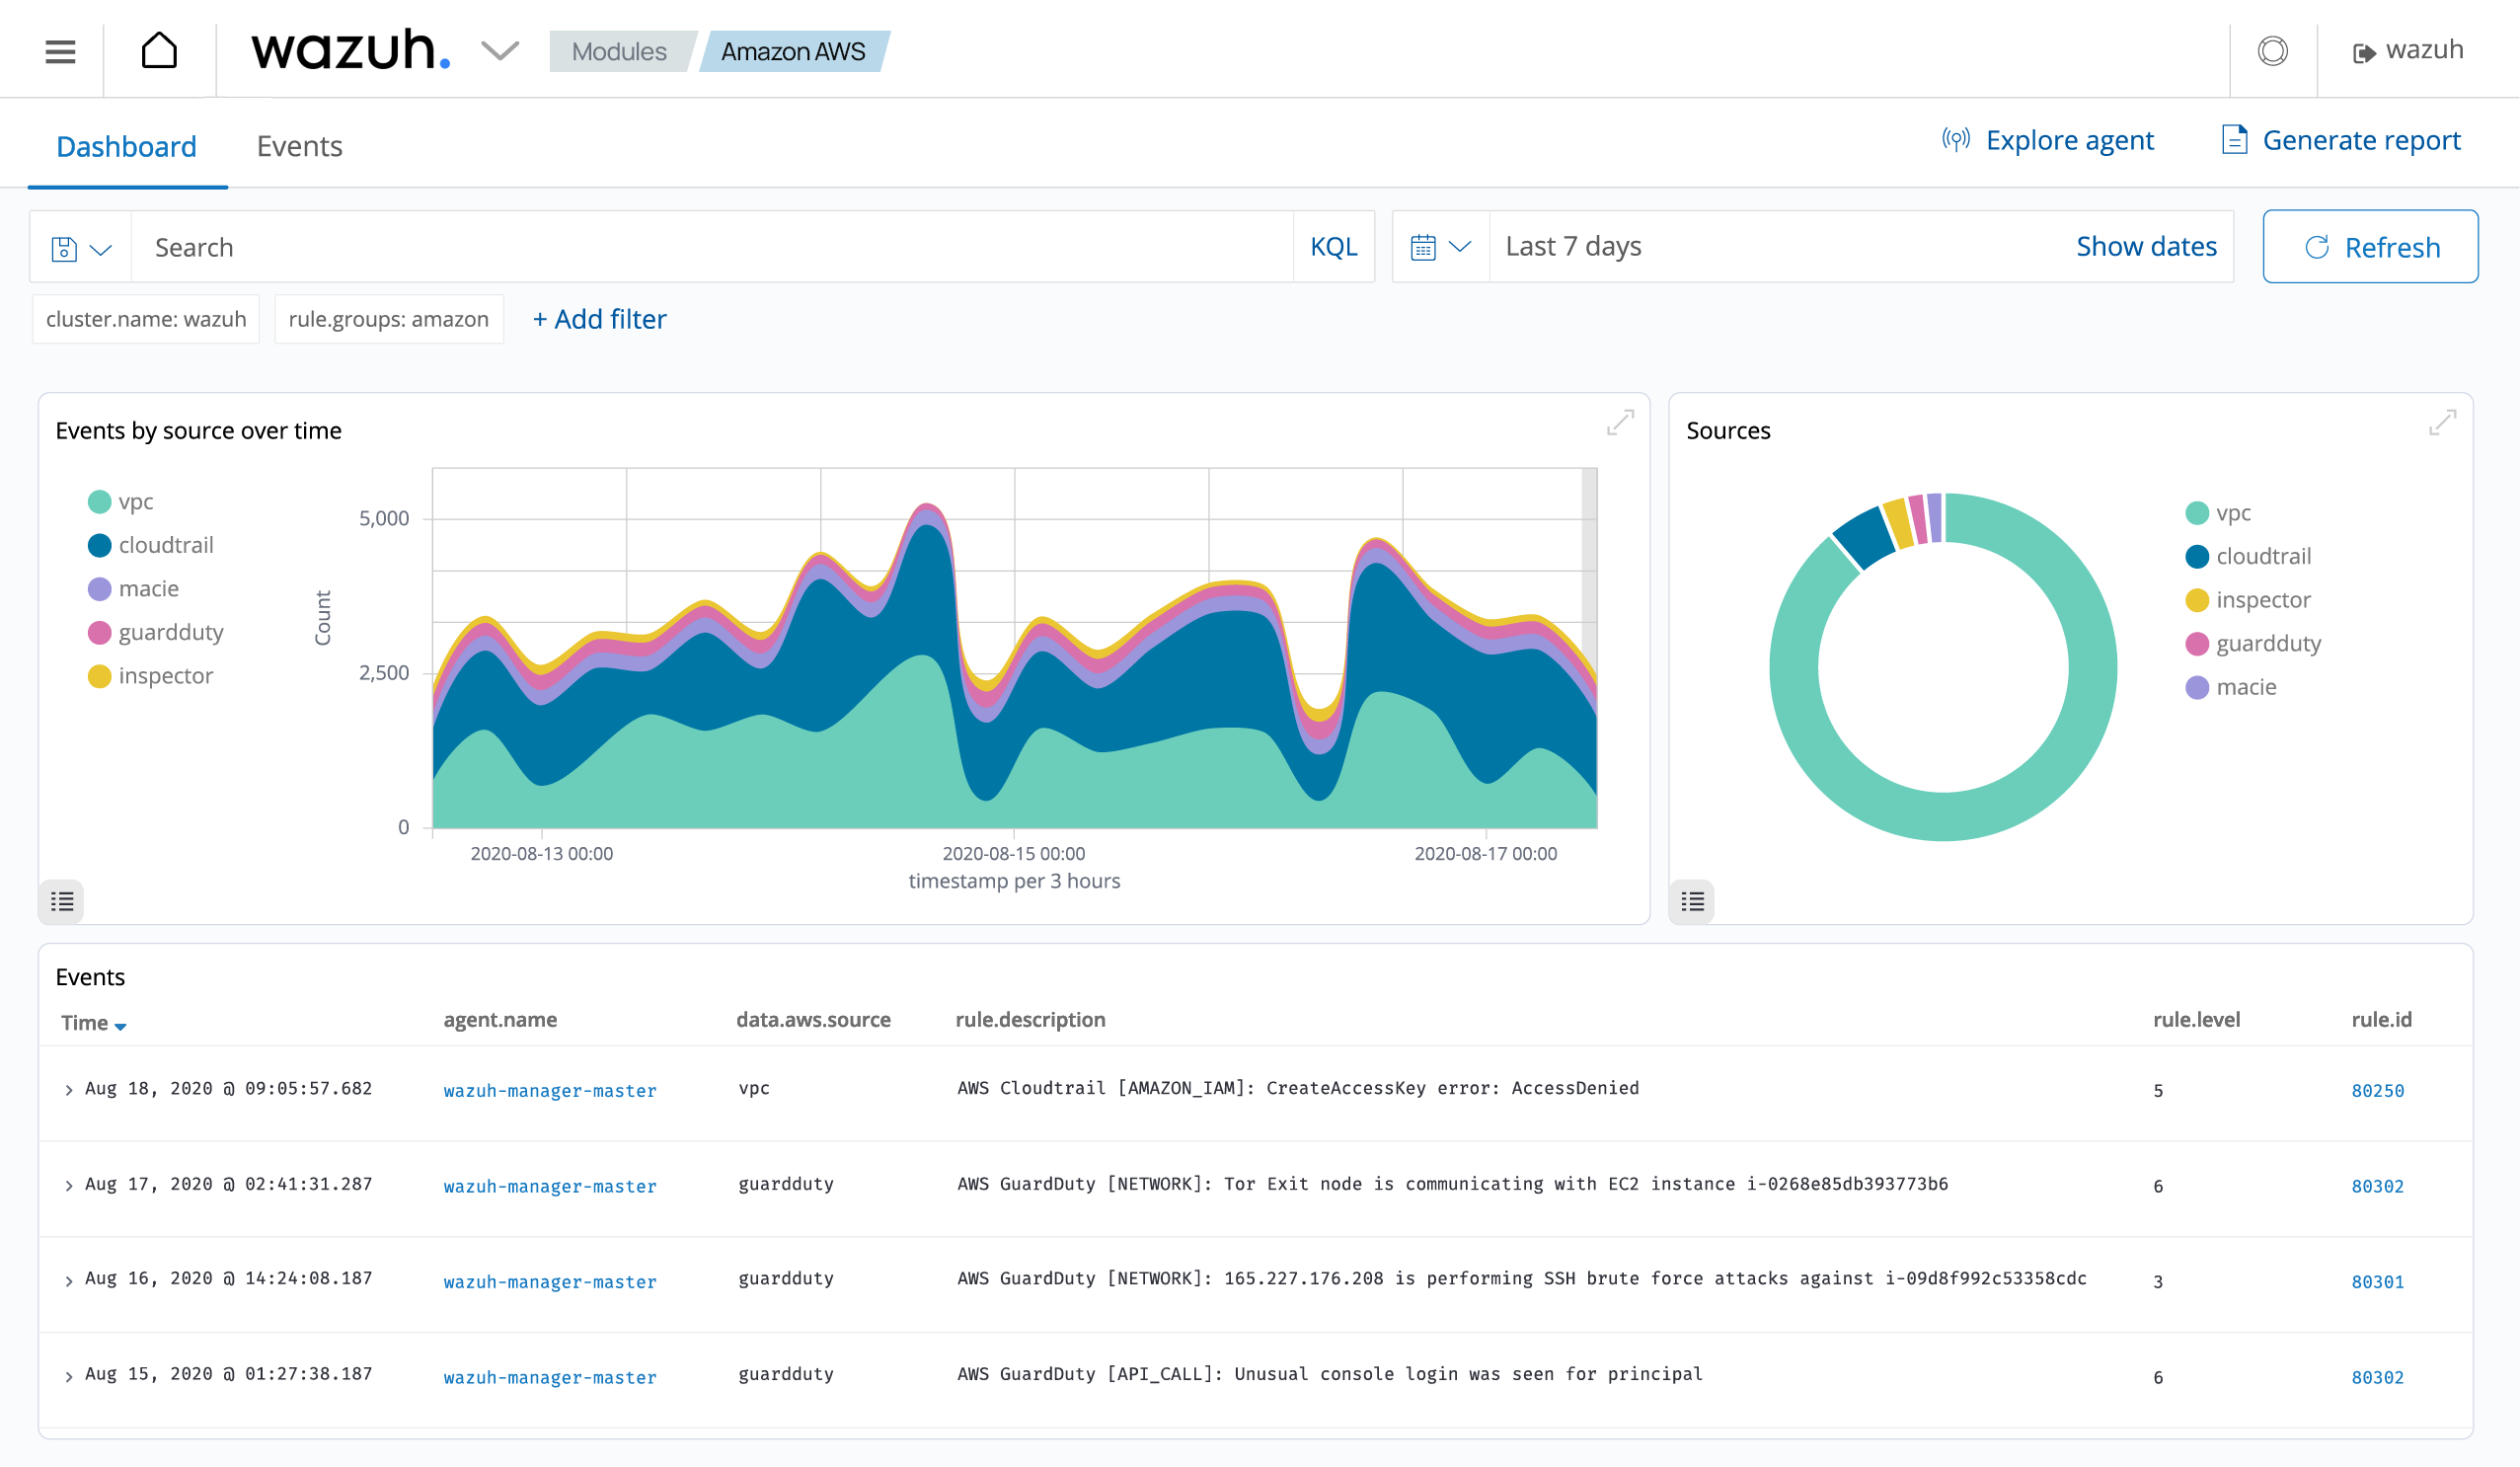Open the Modules breadcrumb
The image size is (2520, 1467).
tap(619, 51)
